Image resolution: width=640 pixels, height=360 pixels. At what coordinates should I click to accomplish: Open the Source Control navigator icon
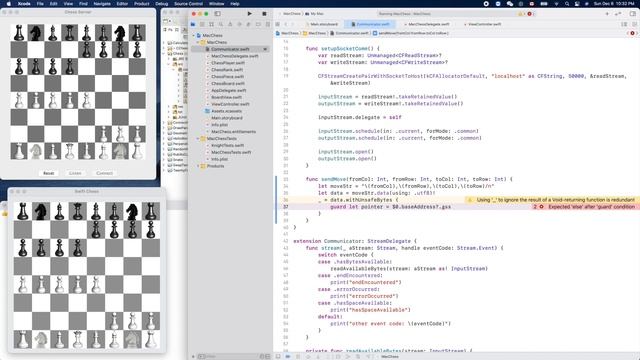[202, 24]
